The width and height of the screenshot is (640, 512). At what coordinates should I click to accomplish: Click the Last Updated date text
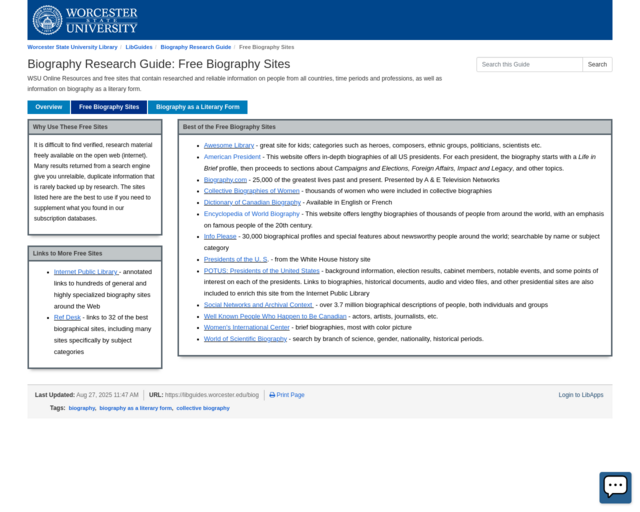[107, 395]
